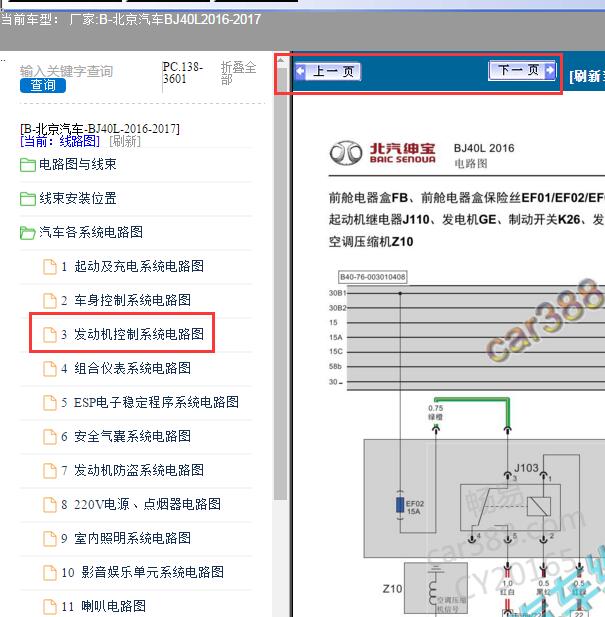This screenshot has height=617, width=605.
Task: Click document icon for 车身控制系统电路图
Action: pos(50,301)
